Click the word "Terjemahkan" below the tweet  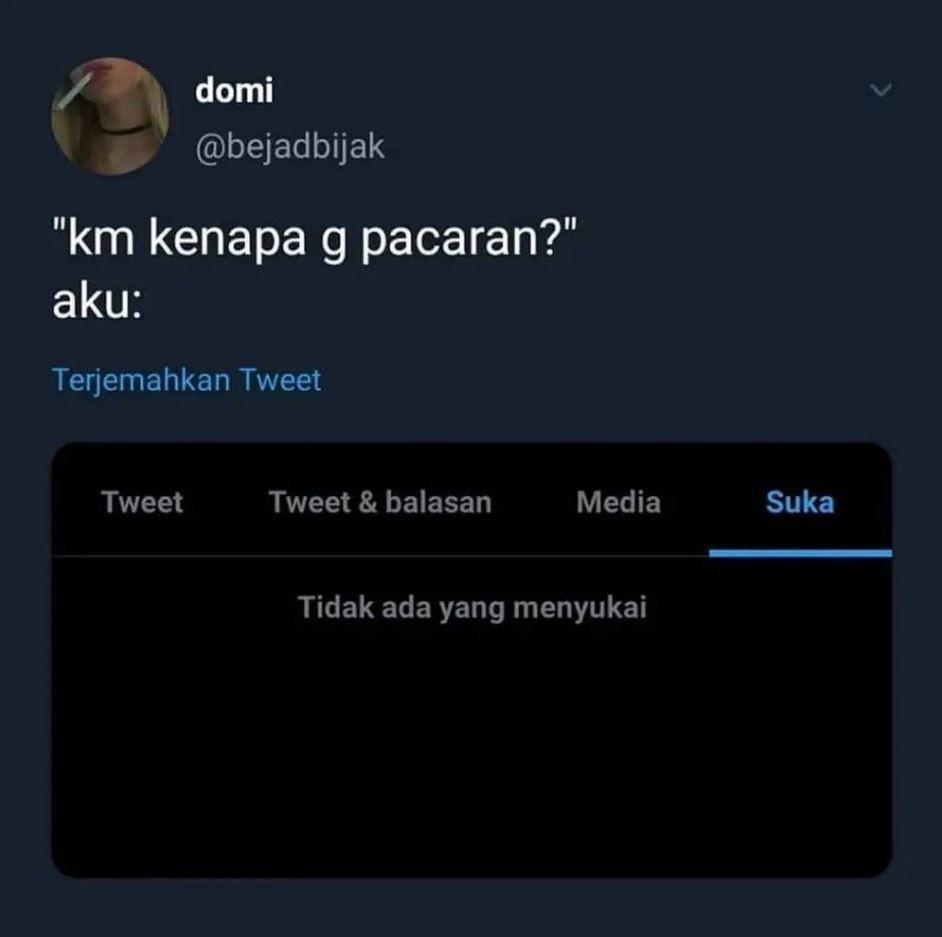pos(141,380)
